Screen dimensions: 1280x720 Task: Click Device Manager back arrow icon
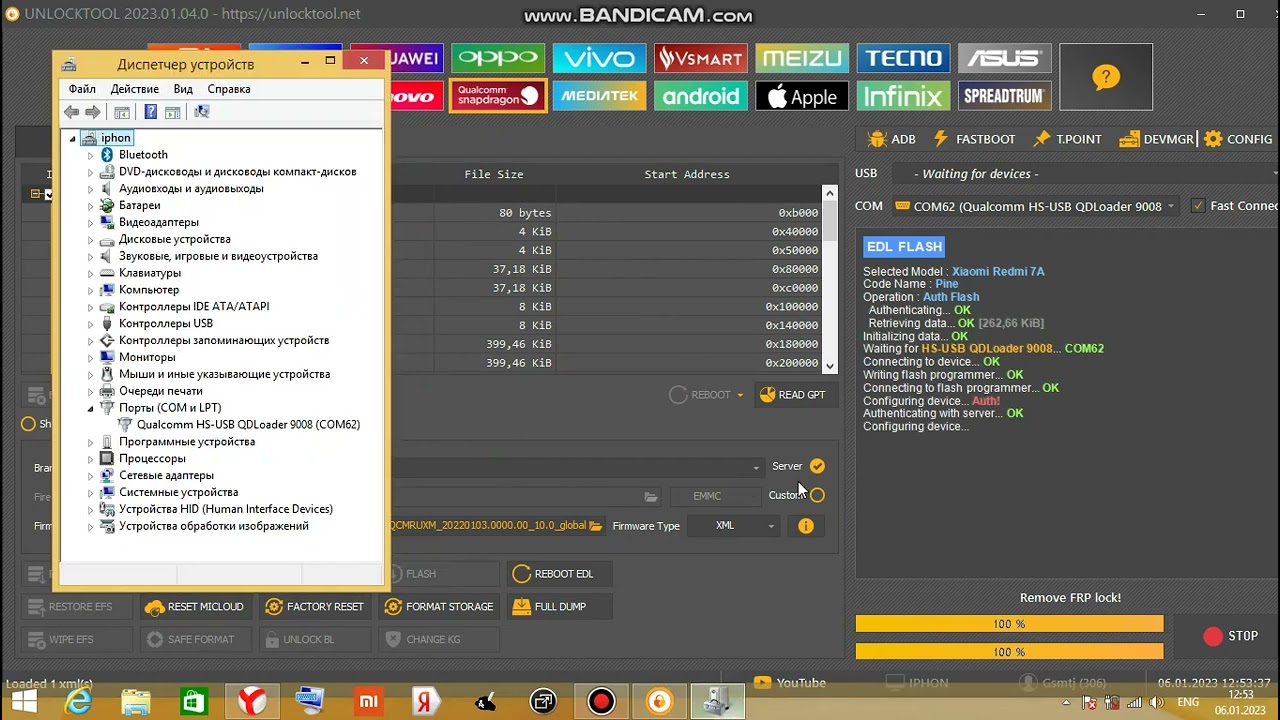tap(71, 112)
